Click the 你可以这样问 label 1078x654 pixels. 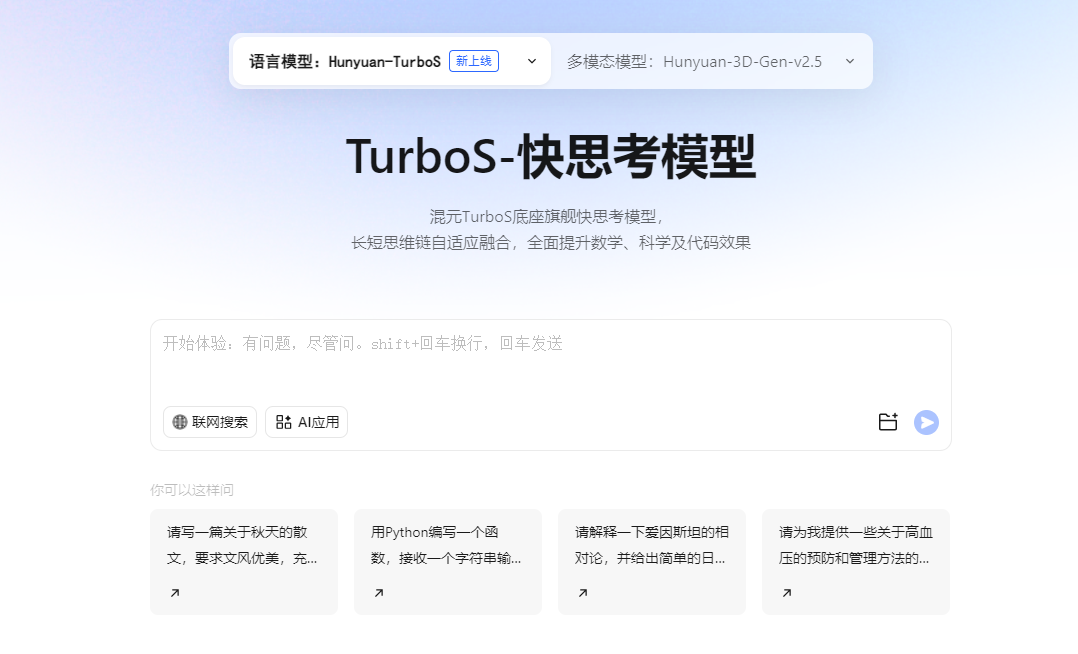pyautogui.click(x=192, y=490)
